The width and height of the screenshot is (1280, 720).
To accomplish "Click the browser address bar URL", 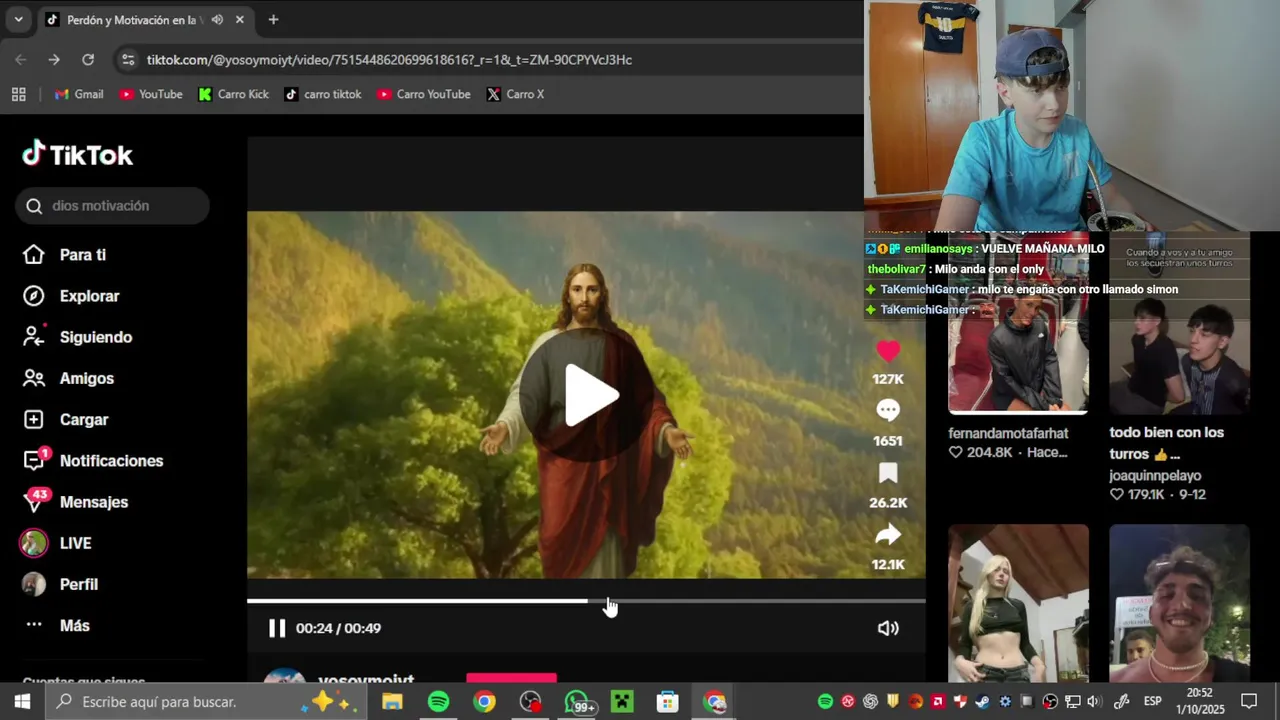I will coord(389,60).
